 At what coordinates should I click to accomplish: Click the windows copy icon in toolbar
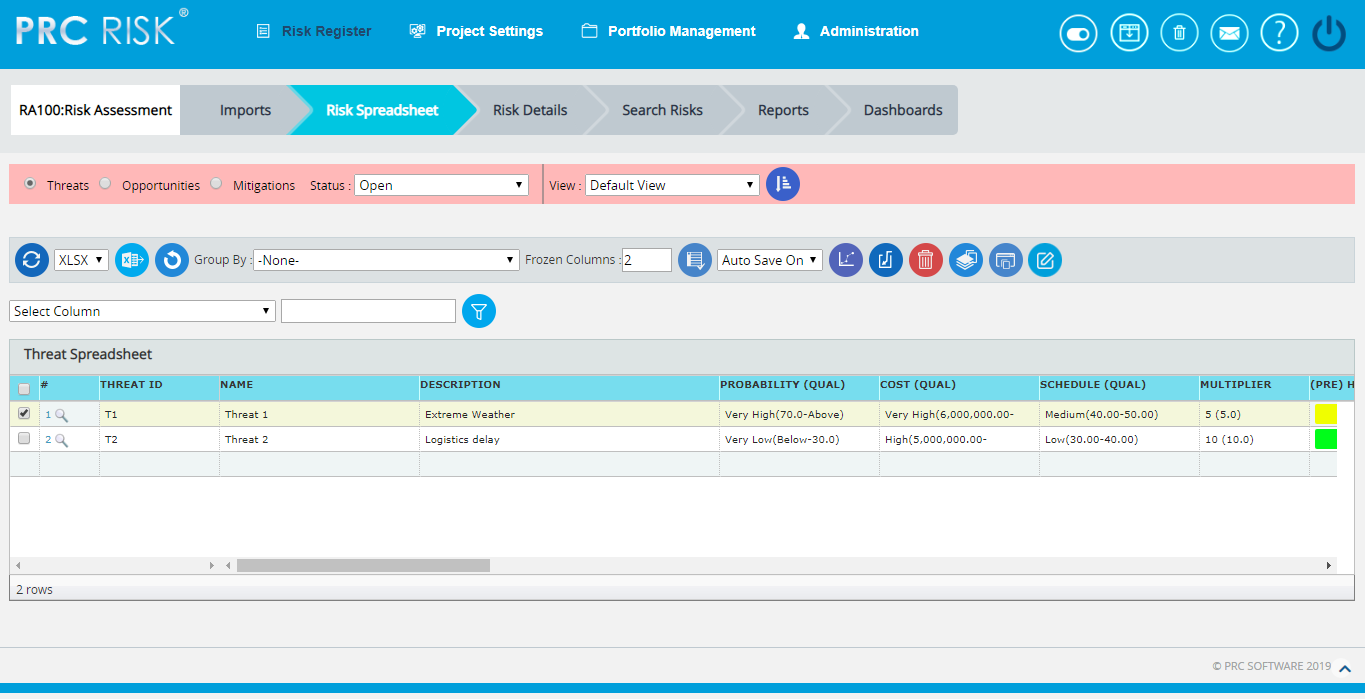pyautogui.click(x=1006, y=260)
